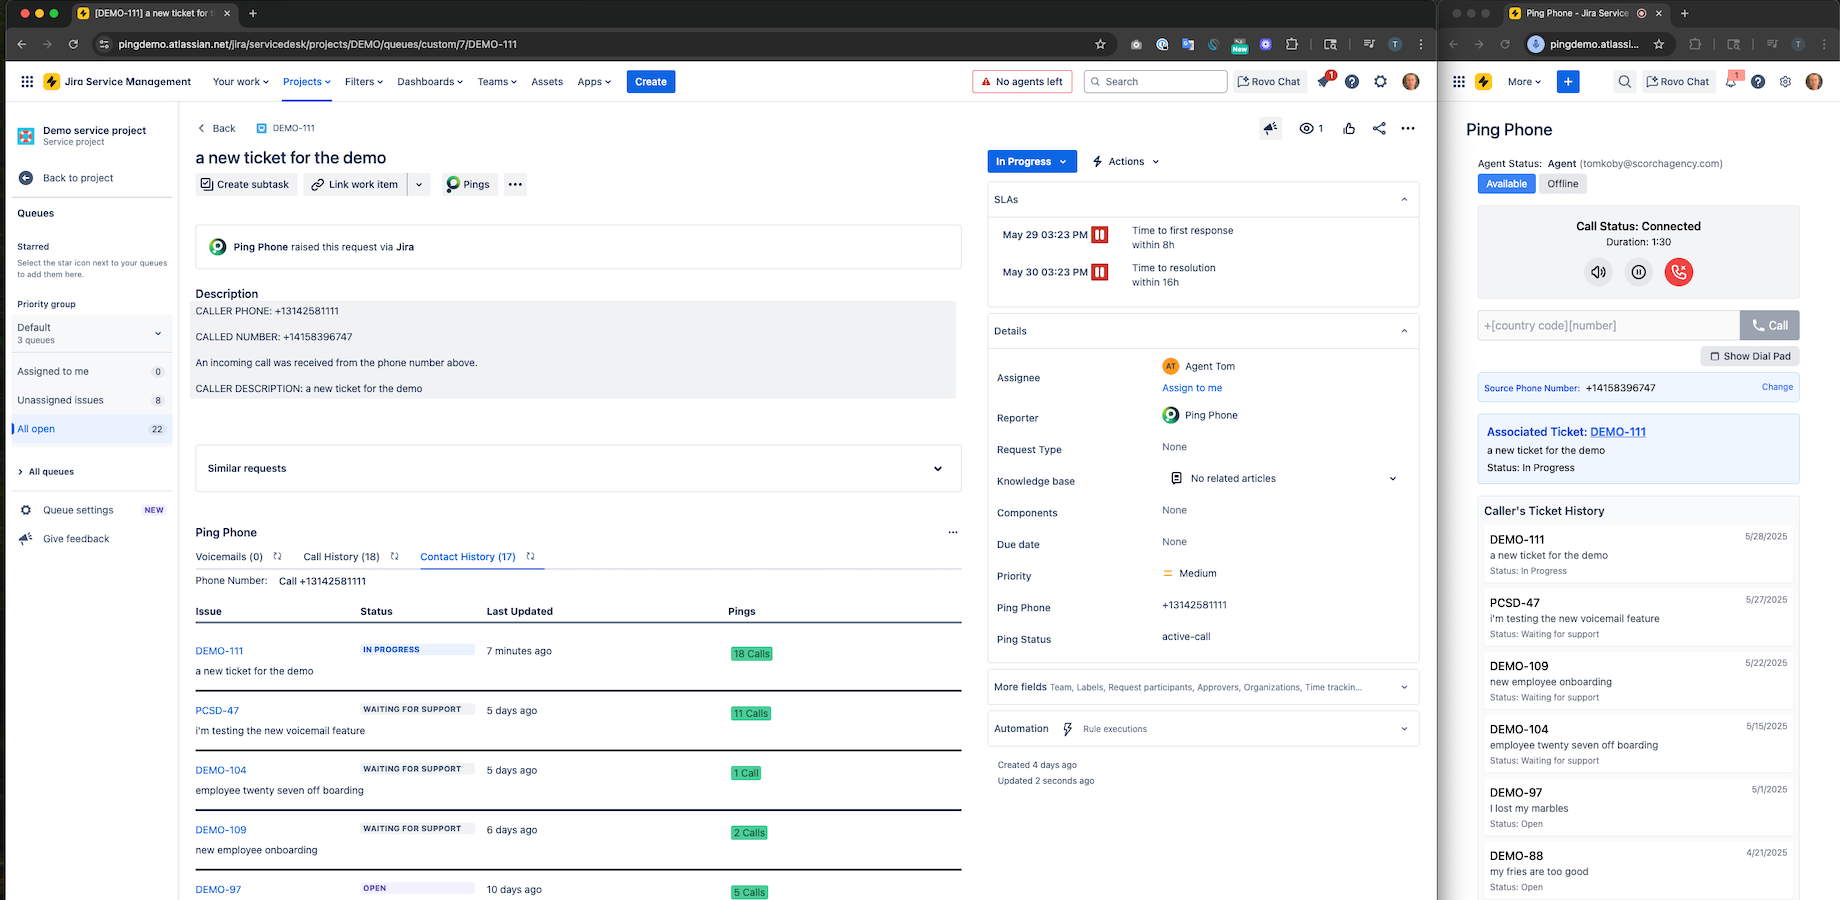The width and height of the screenshot is (1840, 900).
Task: Vote with the thumbs up icon
Action: pos(1349,128)
